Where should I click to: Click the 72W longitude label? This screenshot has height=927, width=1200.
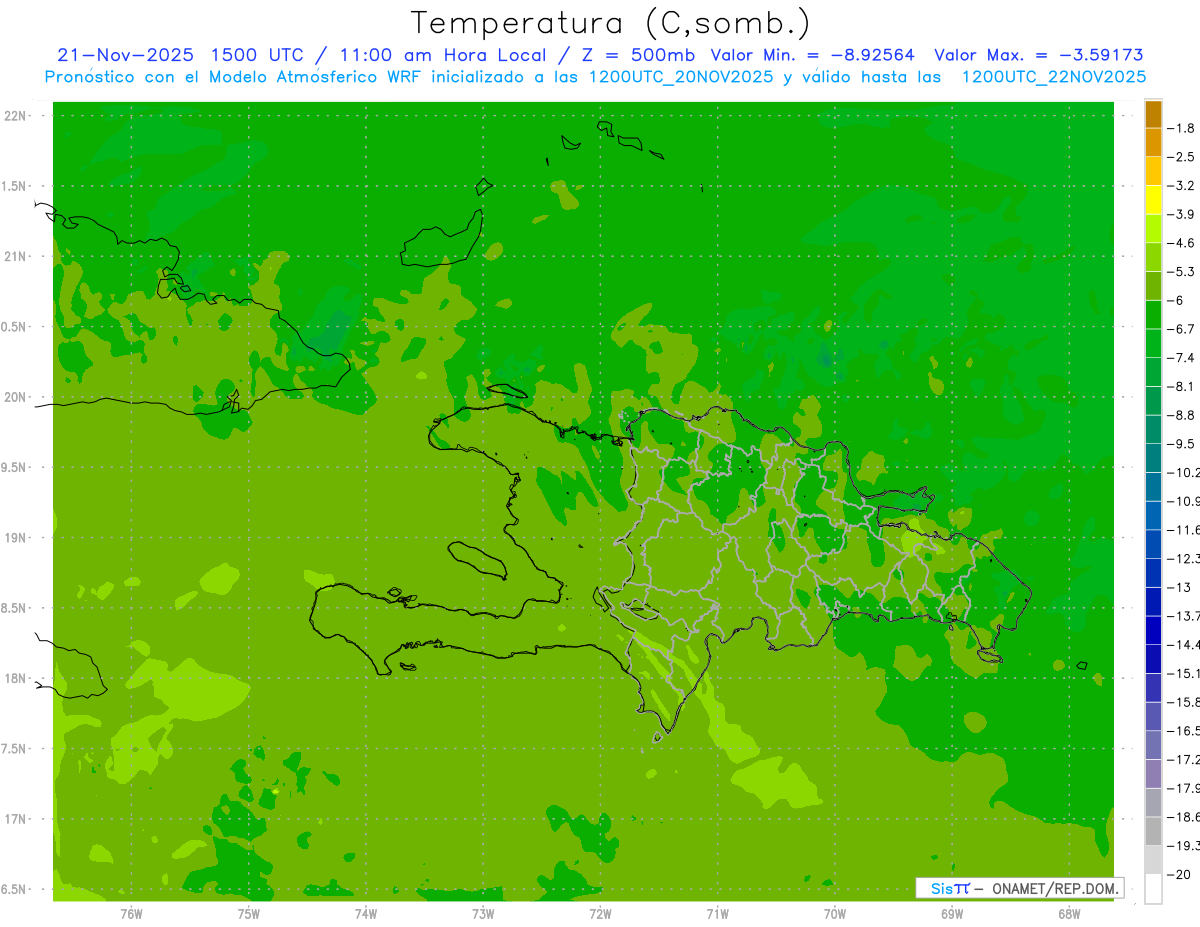coord(600,913)
